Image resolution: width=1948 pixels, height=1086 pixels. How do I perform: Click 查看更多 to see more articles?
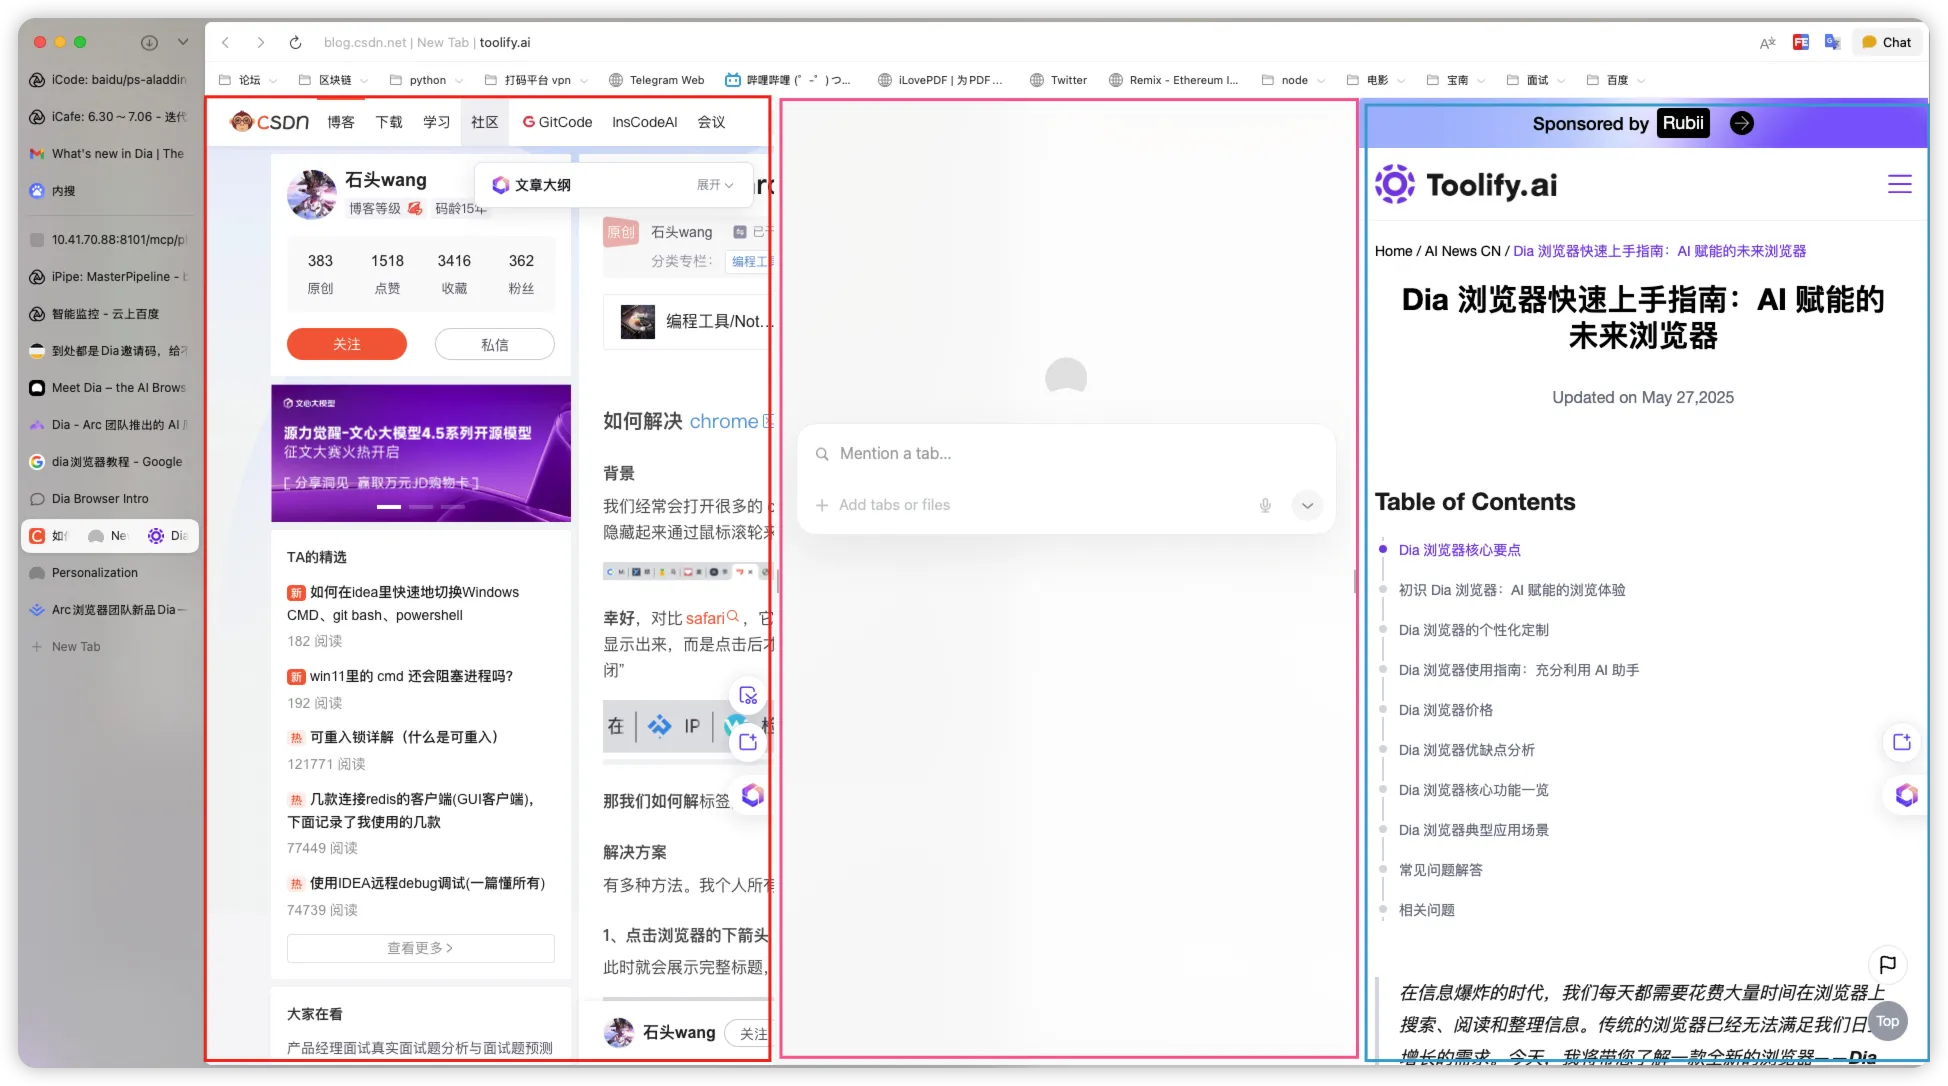click(x=420, y=948)
